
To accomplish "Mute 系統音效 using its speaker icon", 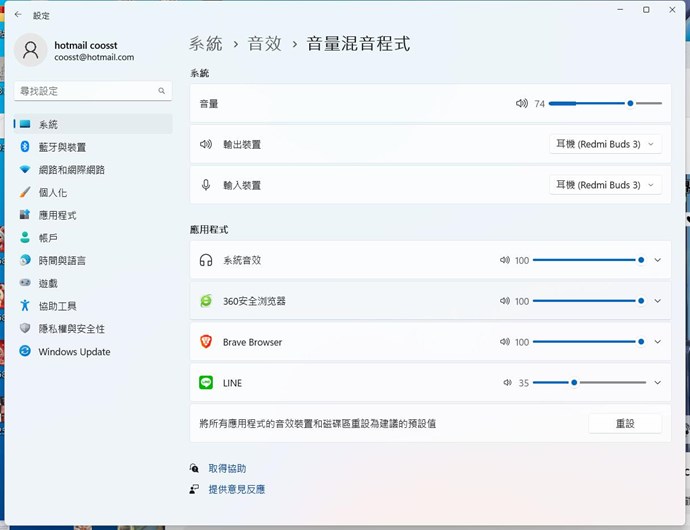I will 505,260.
